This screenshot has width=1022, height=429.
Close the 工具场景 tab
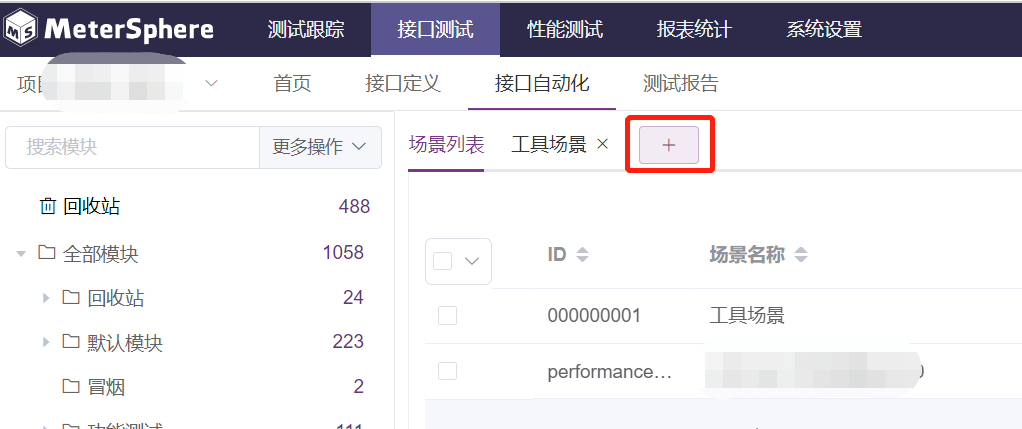pyautogui.click(x=602, y=144)
